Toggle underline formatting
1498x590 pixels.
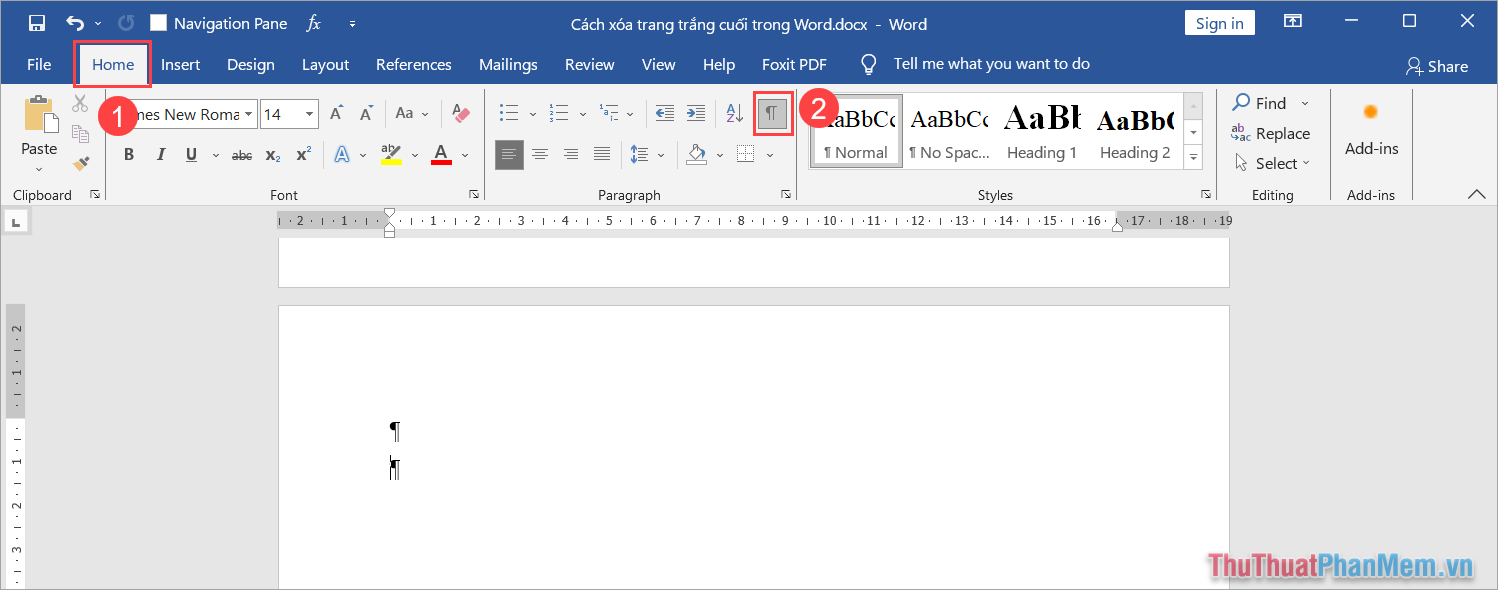coord(190,154)
